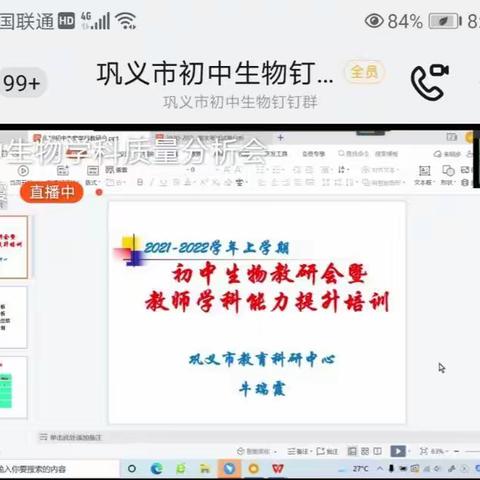The height and width of the screenshot is (480, 480).
Task: Insert a text box (文本框)
Action: pyautogui.click(x=424, y=175)
